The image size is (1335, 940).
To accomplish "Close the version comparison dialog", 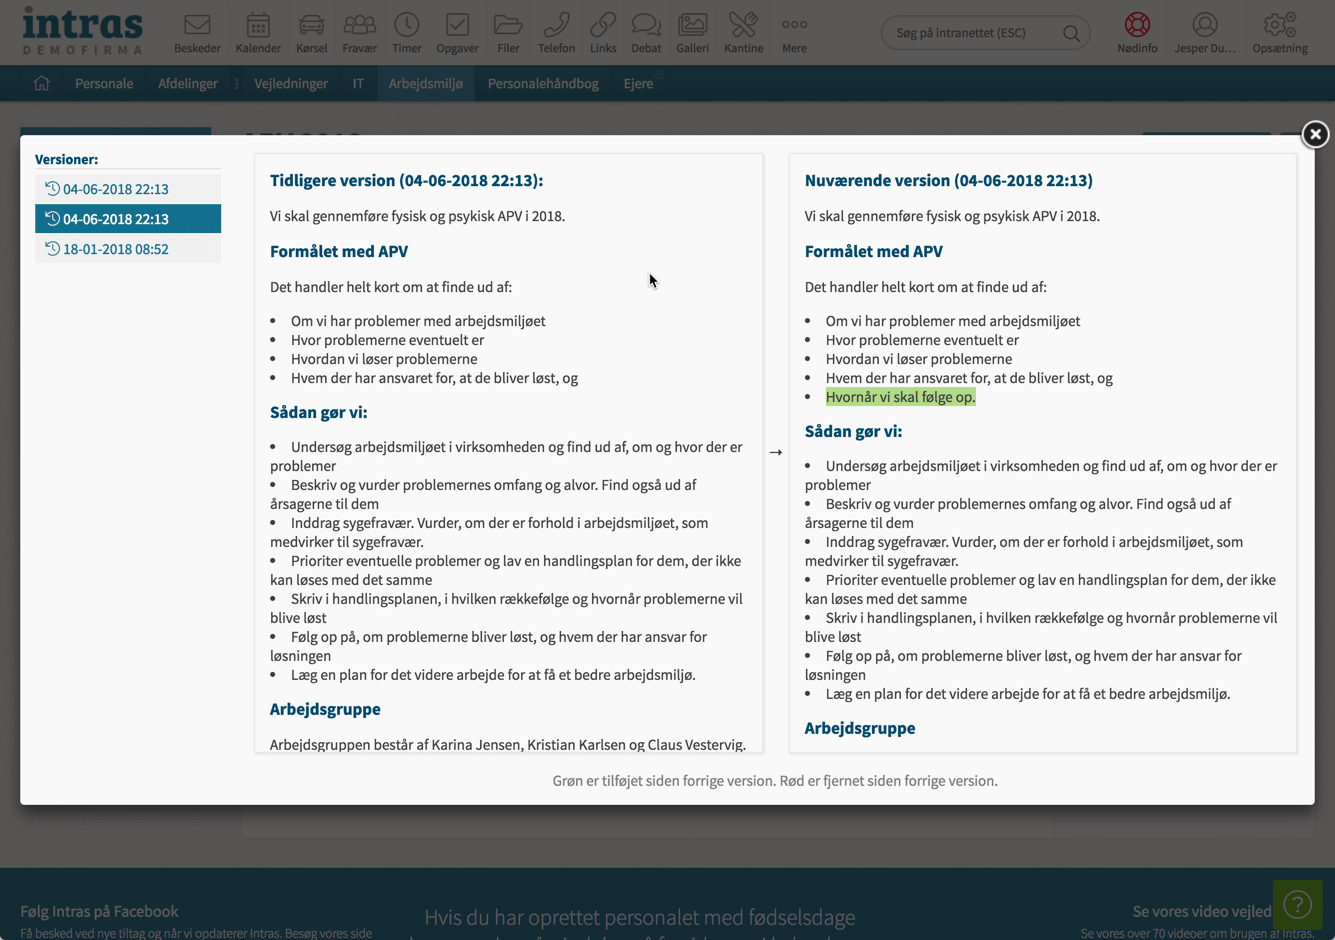I will pos(1314,134).
